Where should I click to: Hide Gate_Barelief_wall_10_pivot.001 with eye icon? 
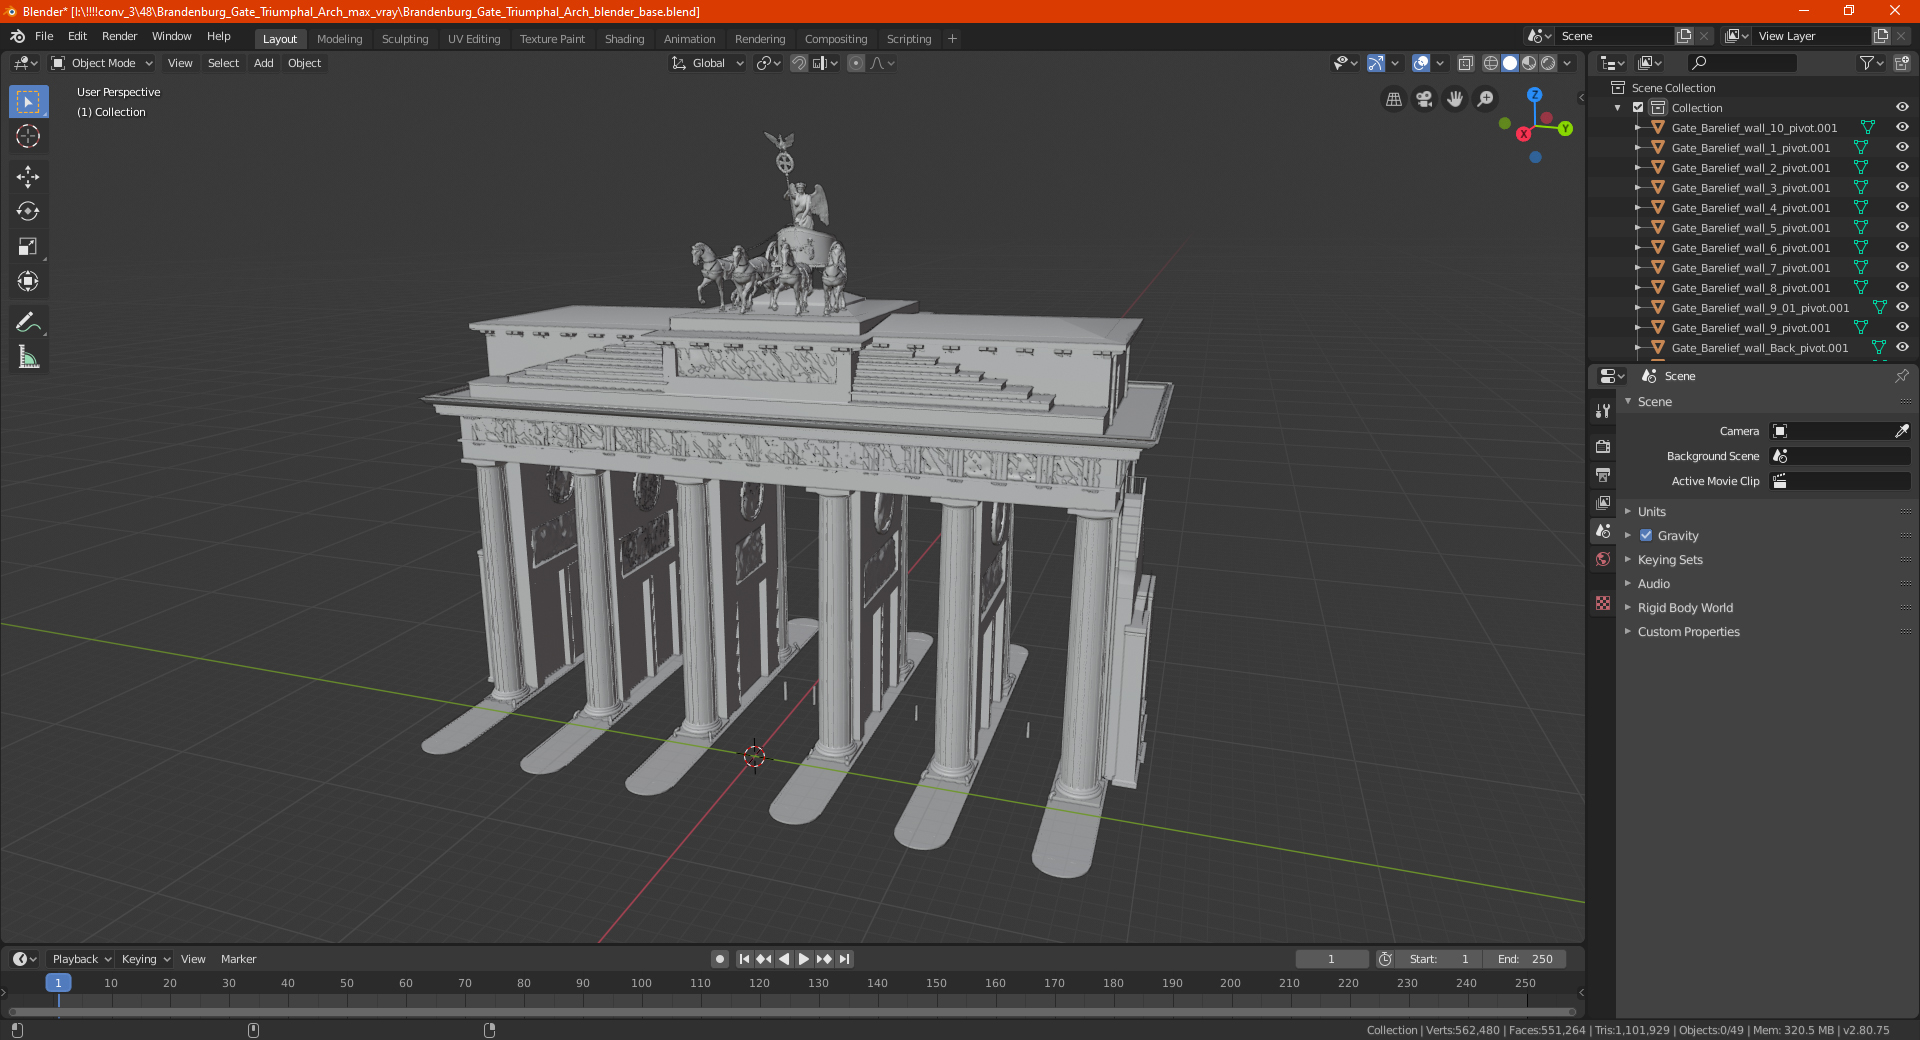click(1902, 128)
